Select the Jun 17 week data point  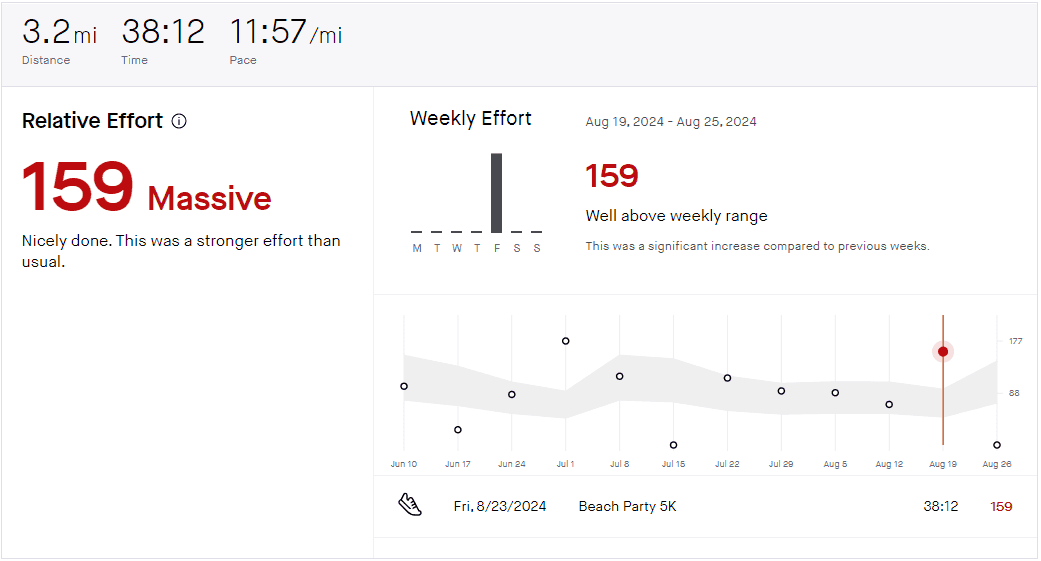point(458,430)
